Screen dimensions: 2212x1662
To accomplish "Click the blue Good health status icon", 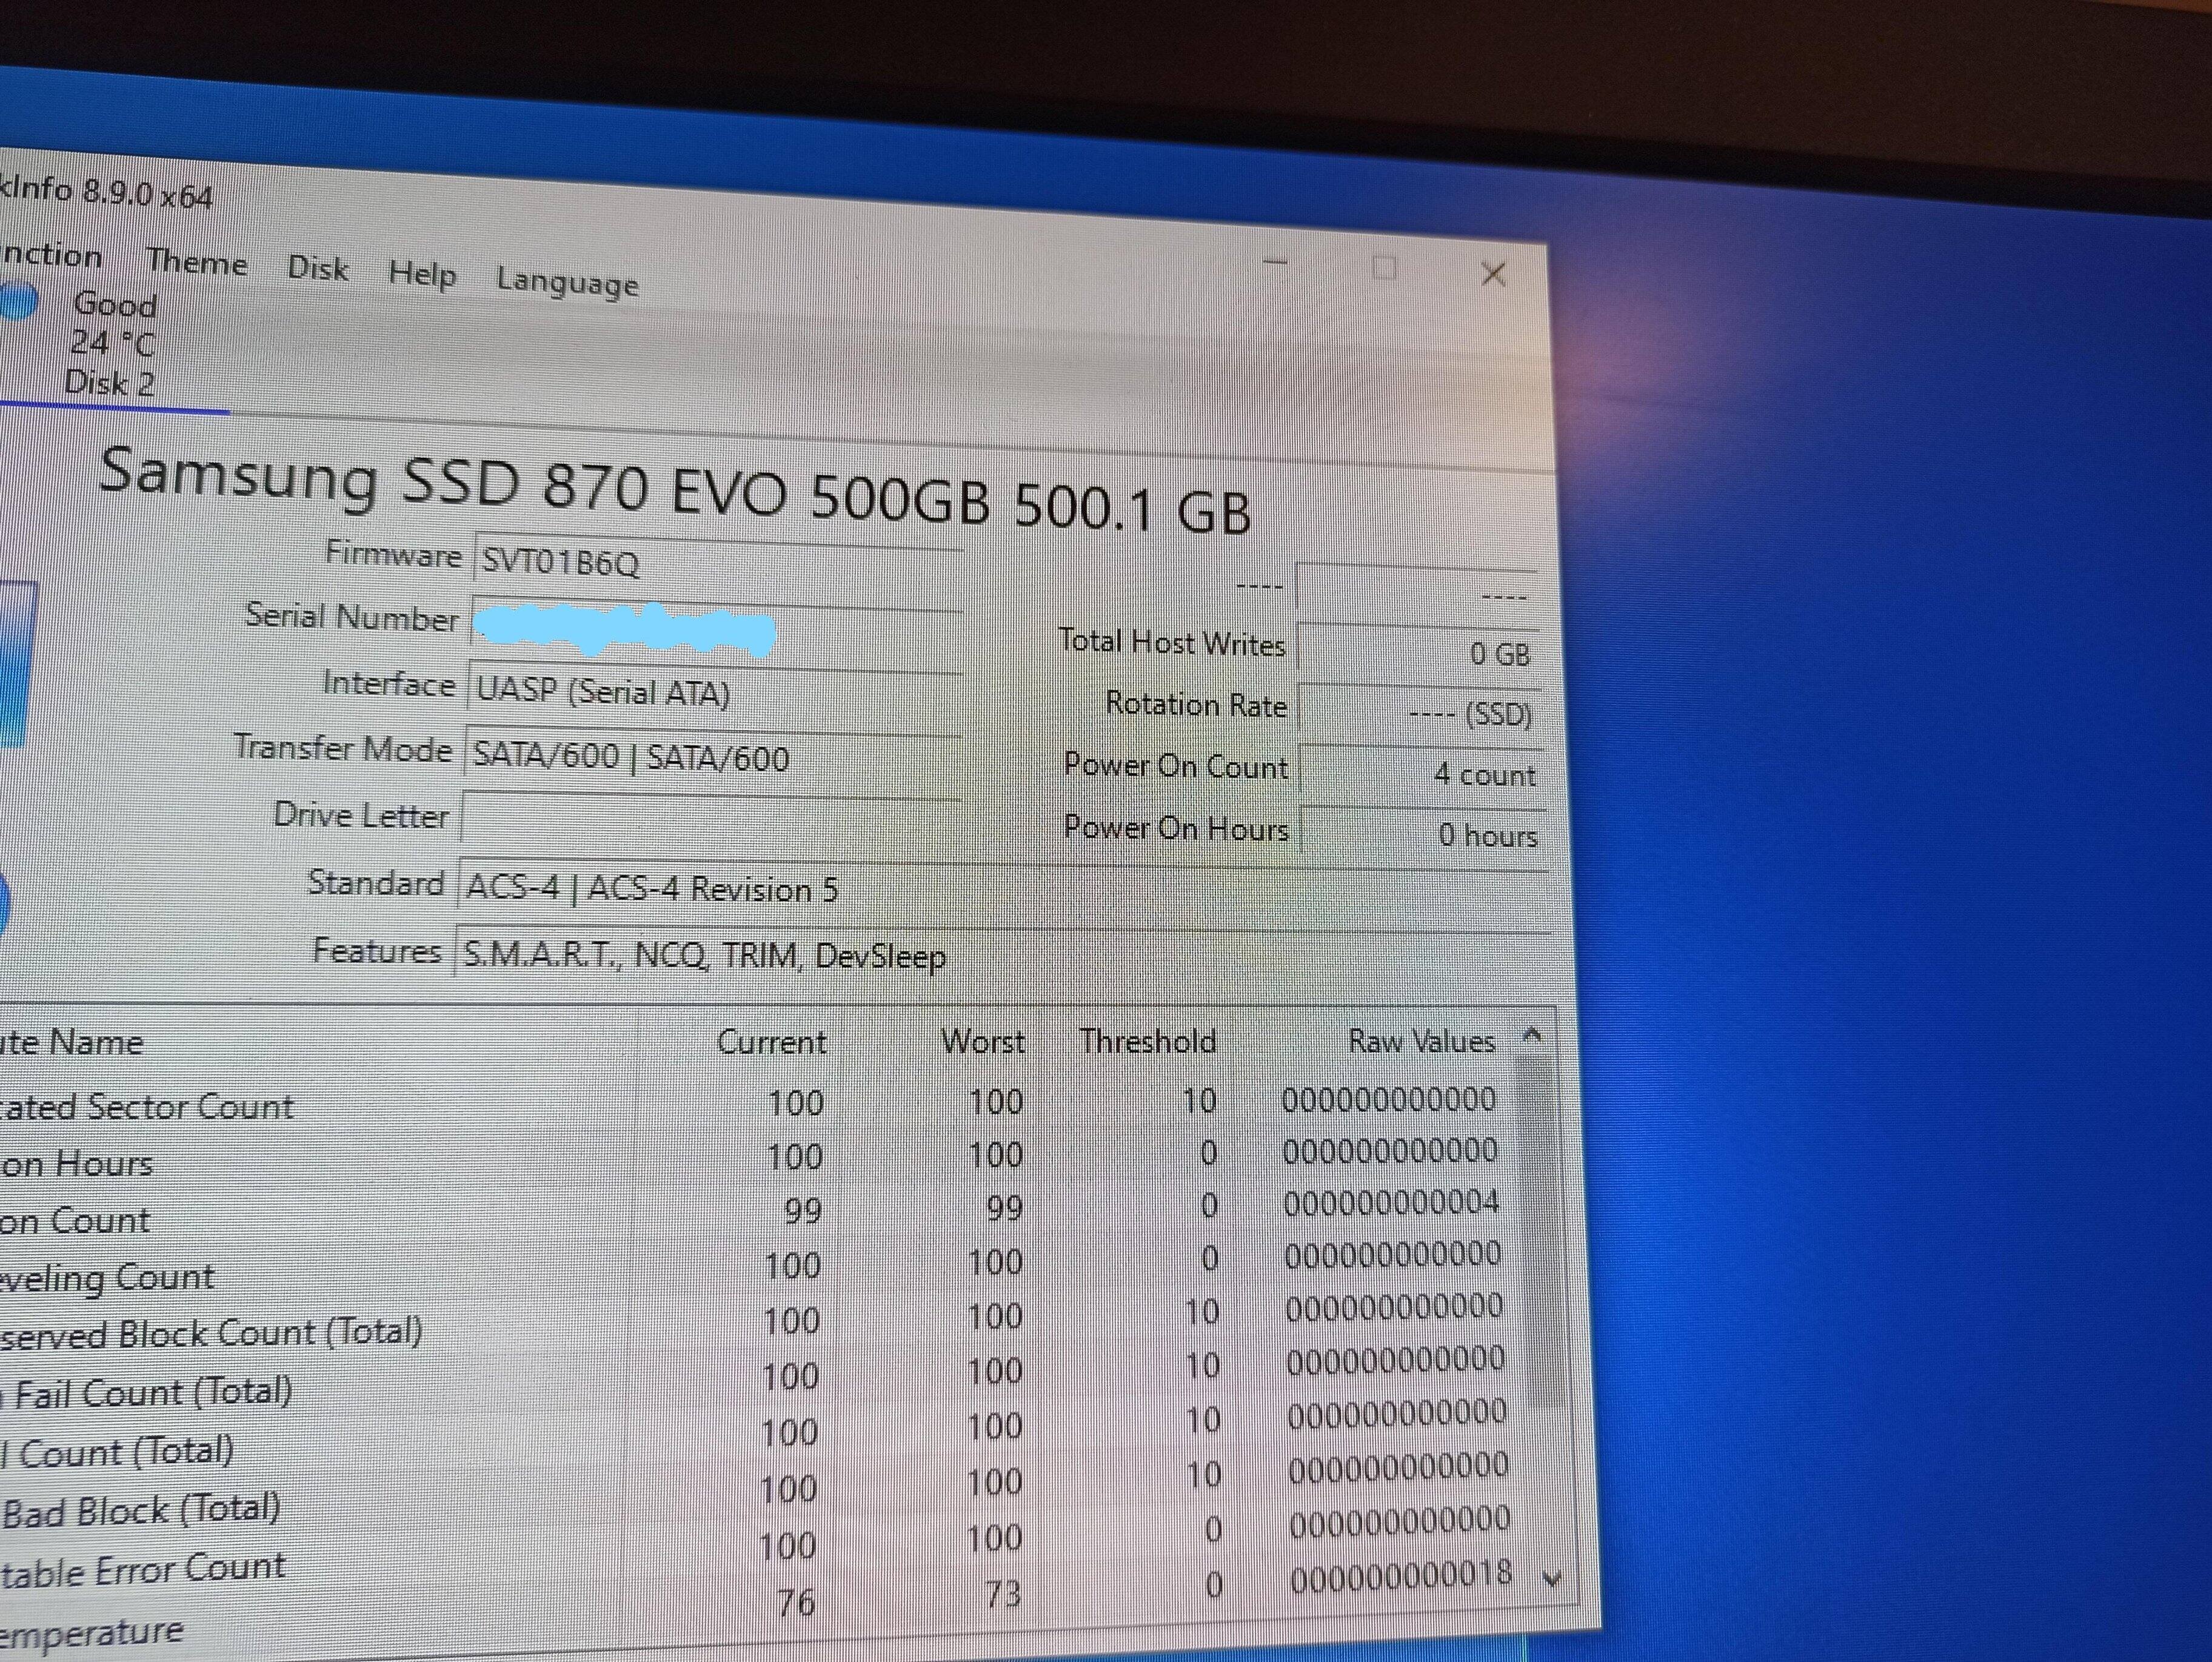I will (18, 301).
